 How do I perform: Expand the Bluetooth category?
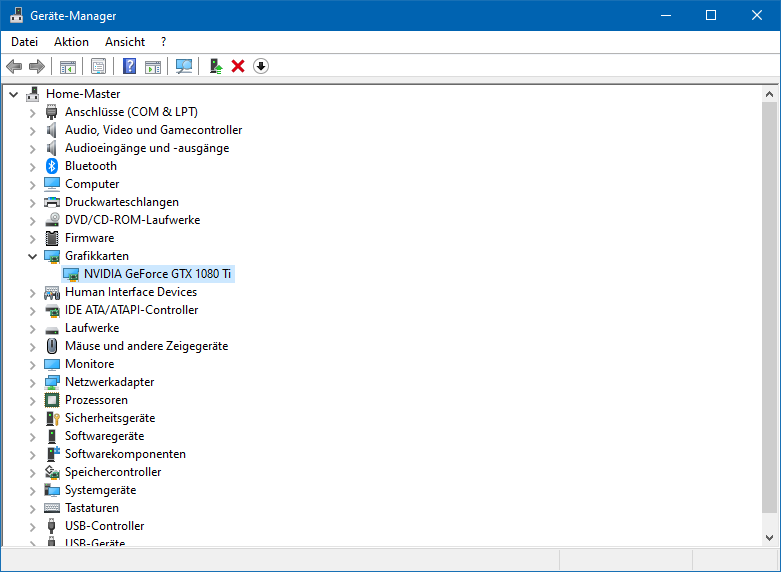click(x=32, y=166)
